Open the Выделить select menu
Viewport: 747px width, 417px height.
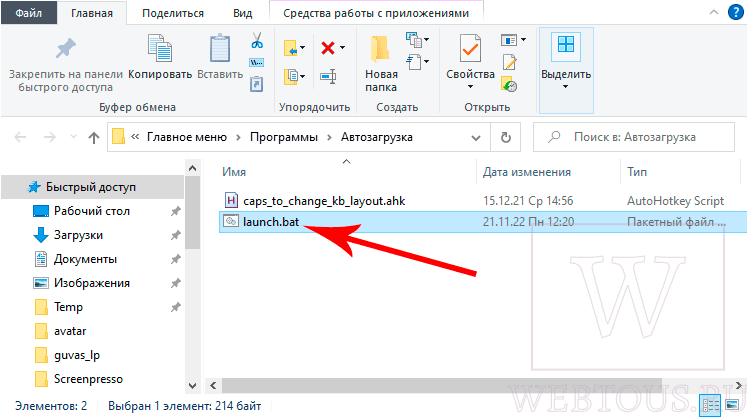click(566, 70)
